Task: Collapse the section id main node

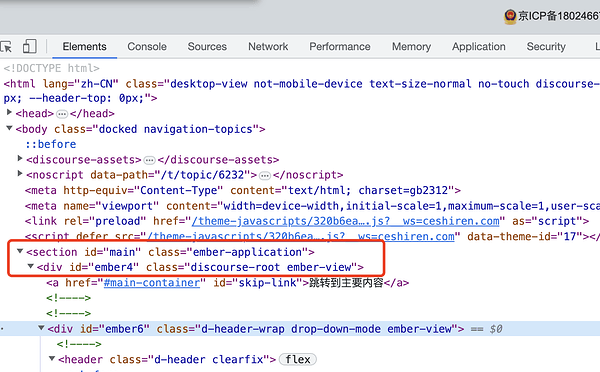Action: 20,251
